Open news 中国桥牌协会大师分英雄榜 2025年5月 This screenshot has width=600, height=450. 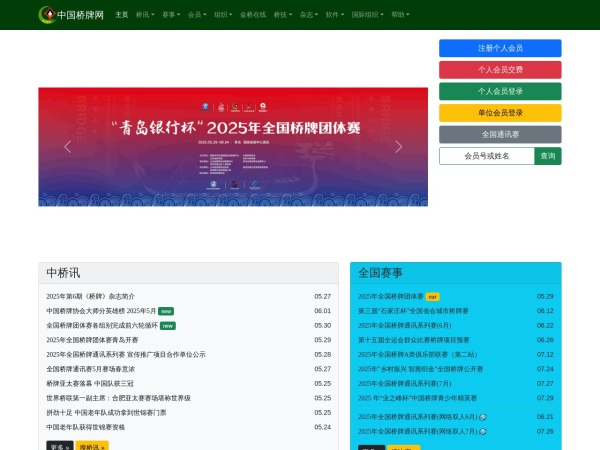point(101,311)
